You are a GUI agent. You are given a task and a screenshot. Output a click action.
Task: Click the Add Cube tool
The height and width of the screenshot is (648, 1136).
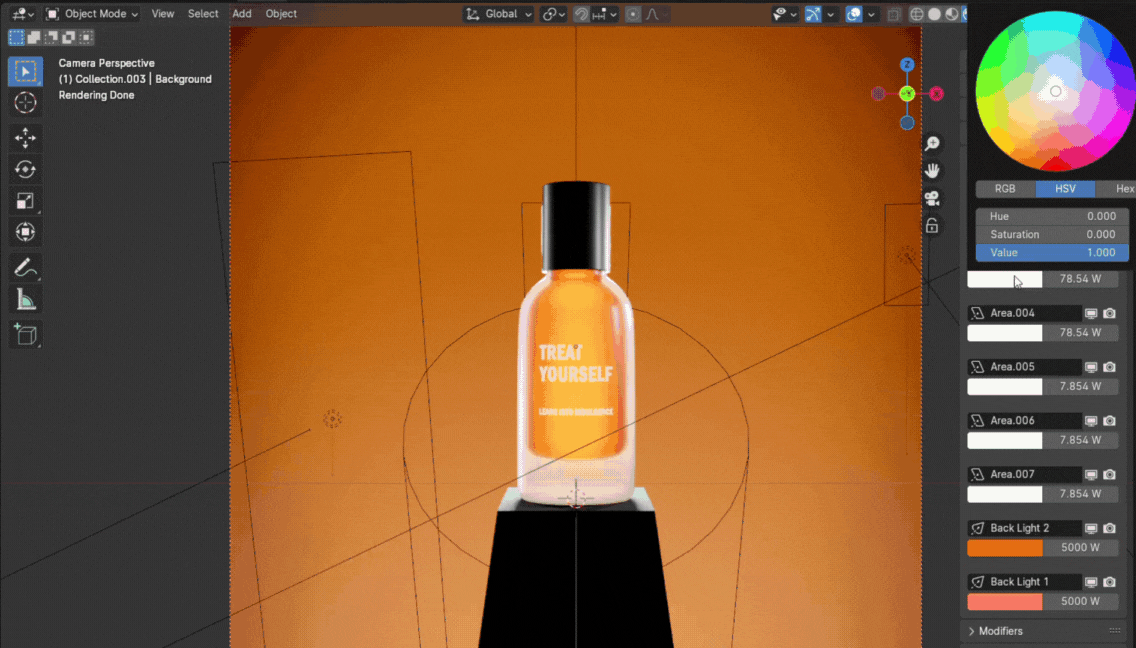pyautogui.click(x=25, y=334)
